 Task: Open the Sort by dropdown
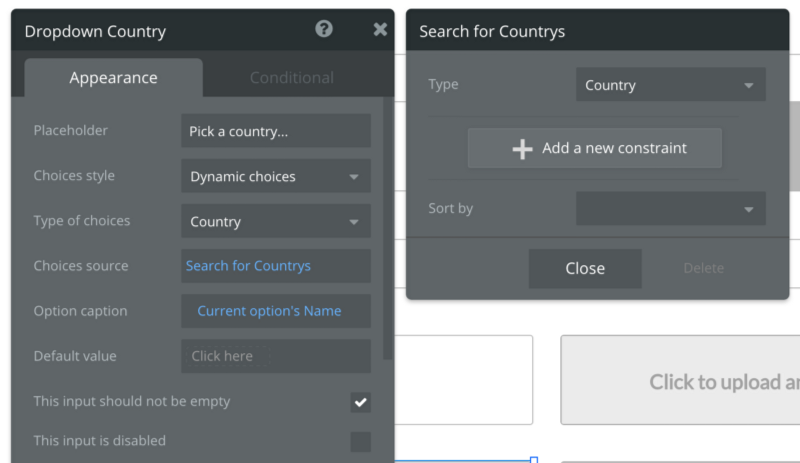(x=670, y=209)
